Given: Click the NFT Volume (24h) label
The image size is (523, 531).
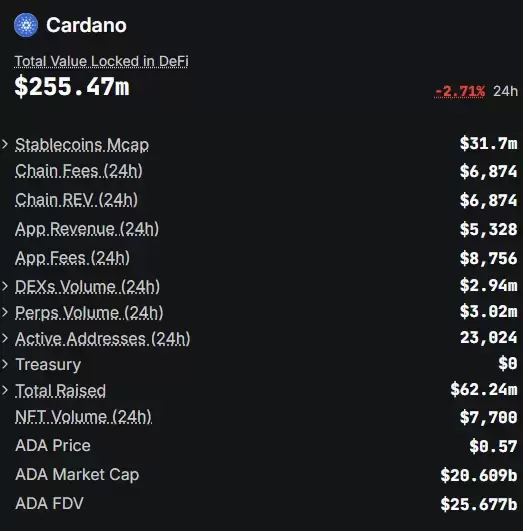Looking at the screenshot, I should pyautogui.click(x=83, y=417).
